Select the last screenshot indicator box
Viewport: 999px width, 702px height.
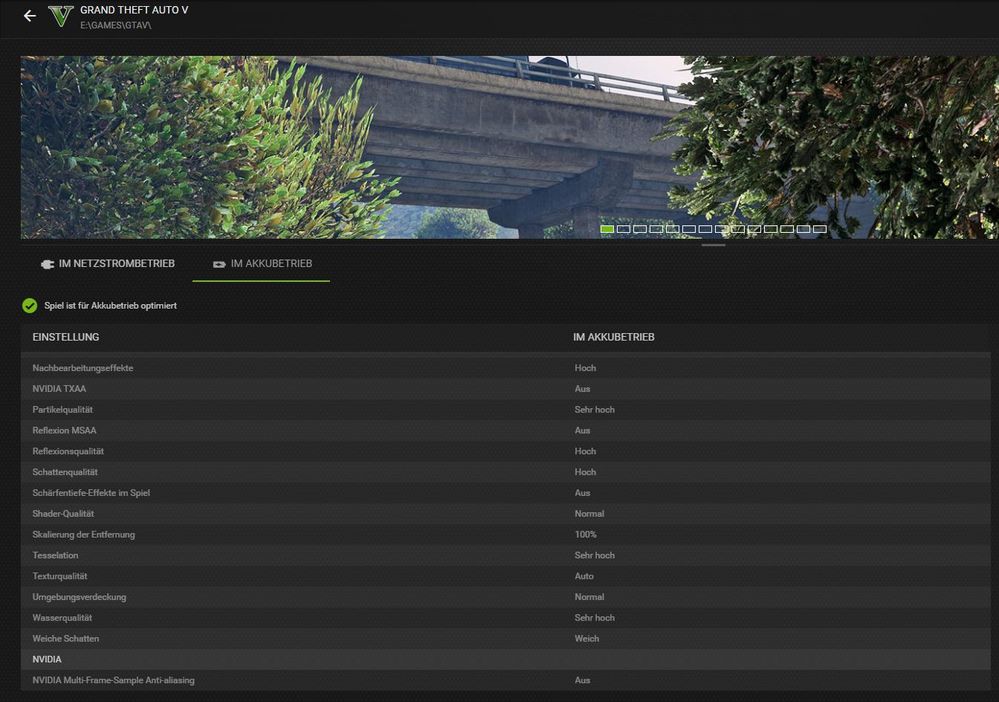(x=820, y=229)
